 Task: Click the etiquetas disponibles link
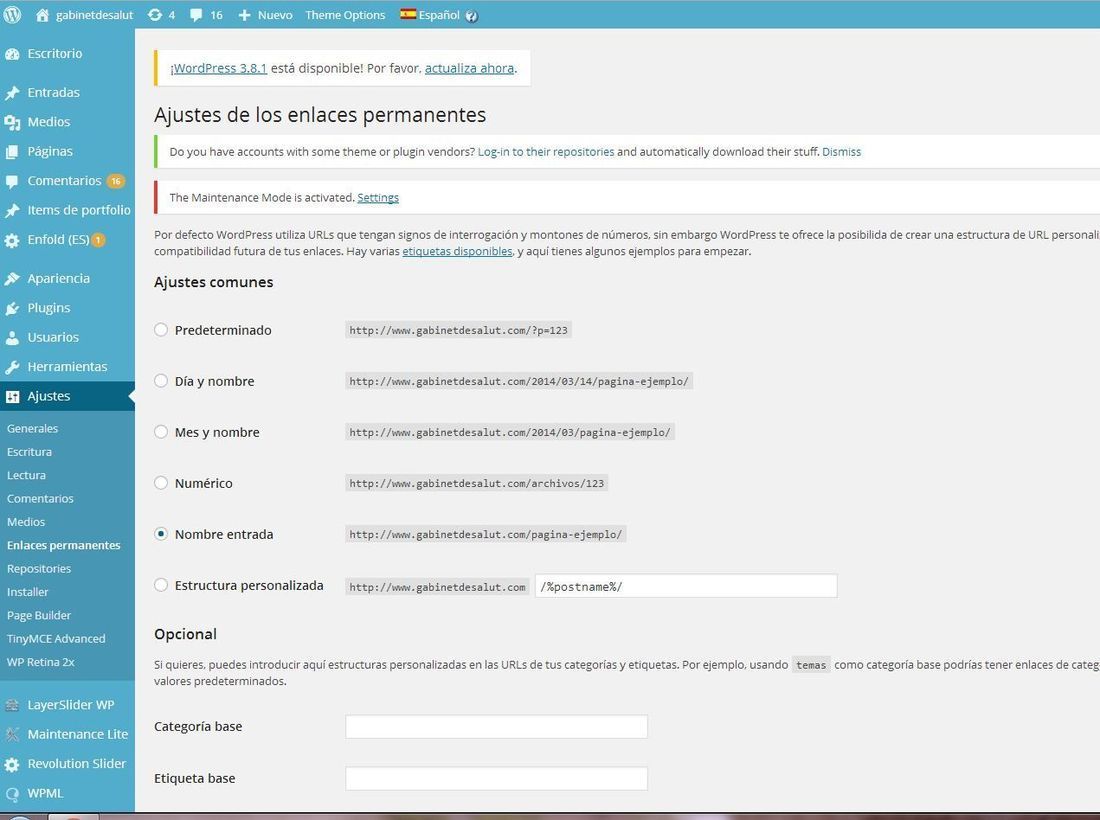(x=457, y=251)
